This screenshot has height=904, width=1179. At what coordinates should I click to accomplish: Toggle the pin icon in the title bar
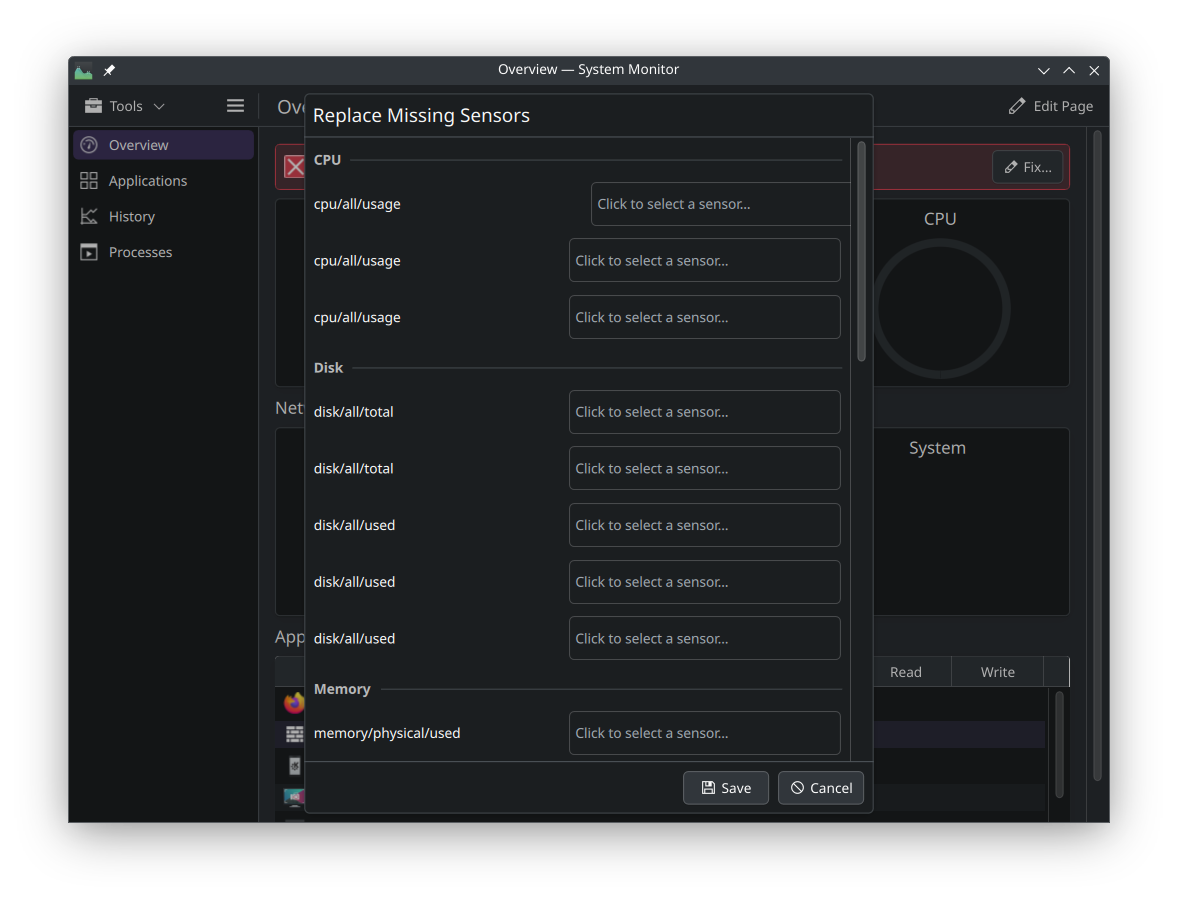click(110, 70)
